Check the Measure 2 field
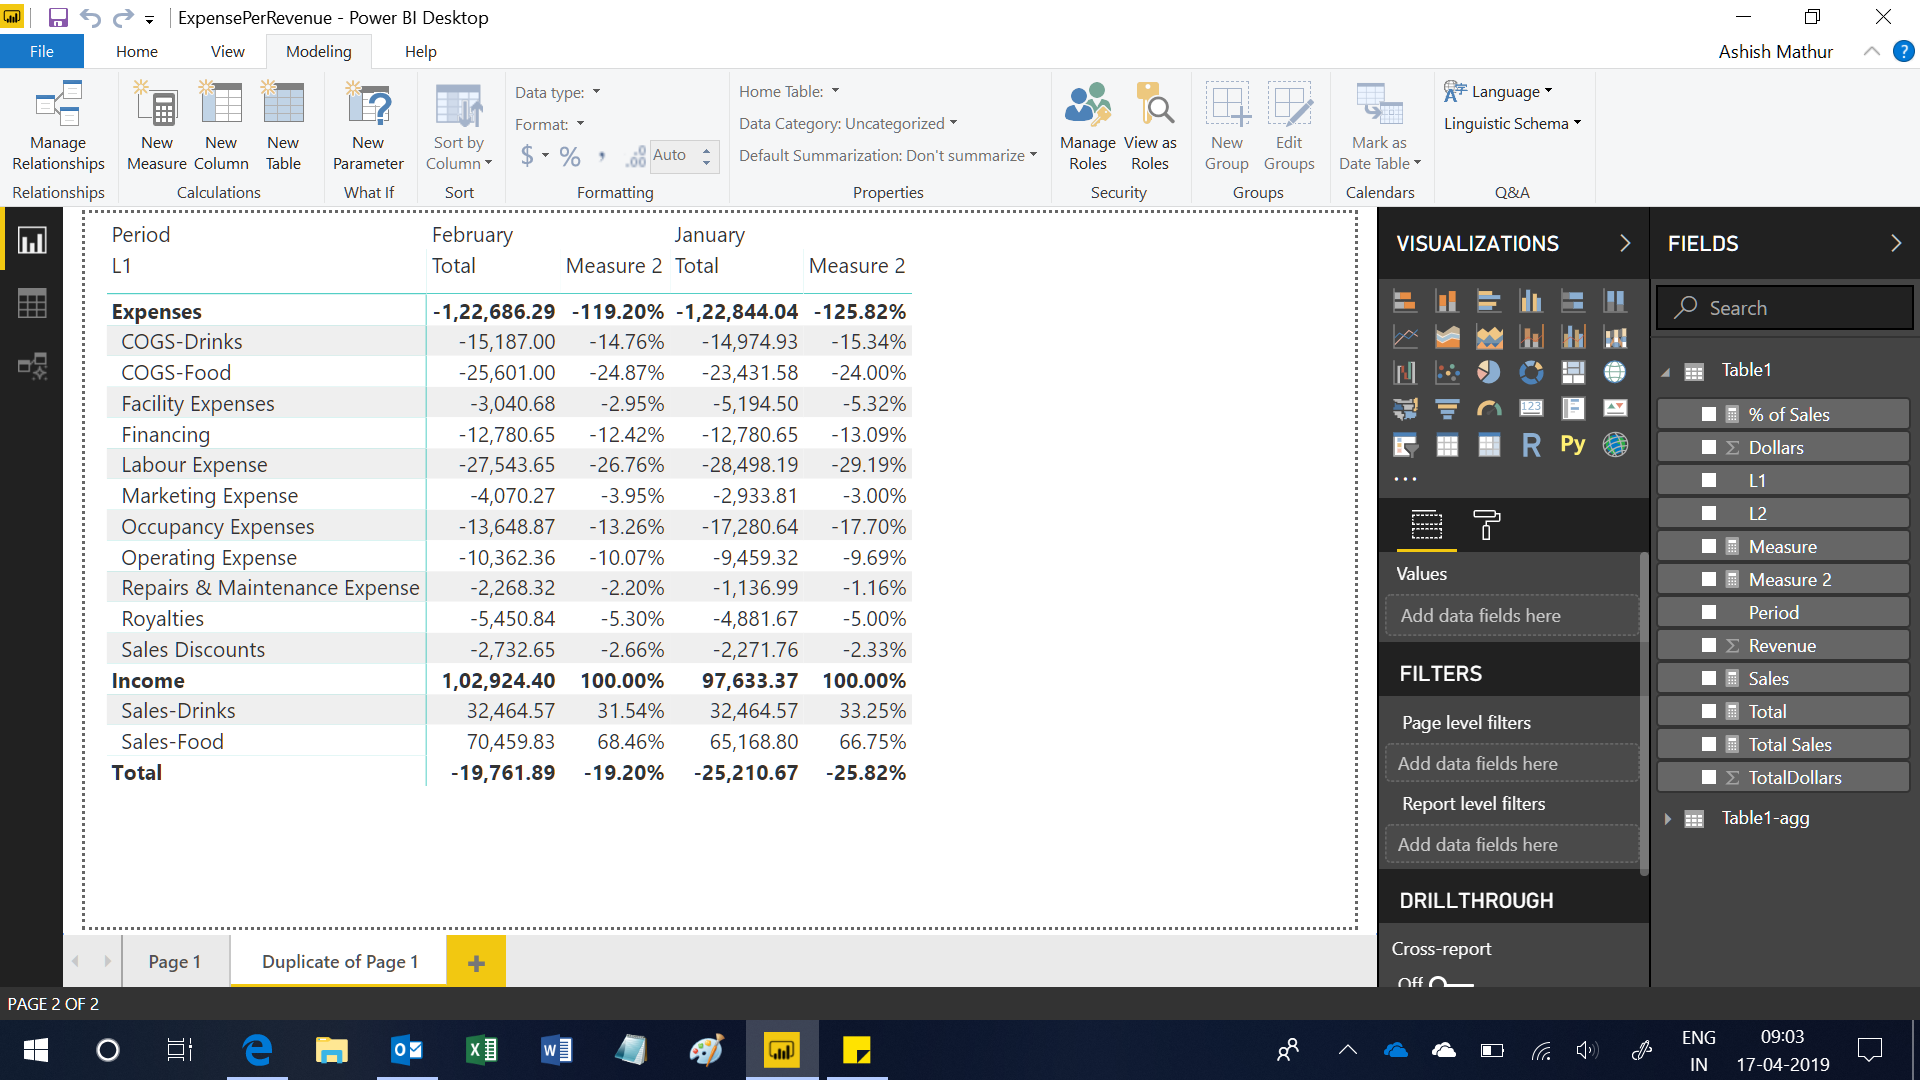Screen dimensions: 1920x1080 click(x=1709, y=579)
